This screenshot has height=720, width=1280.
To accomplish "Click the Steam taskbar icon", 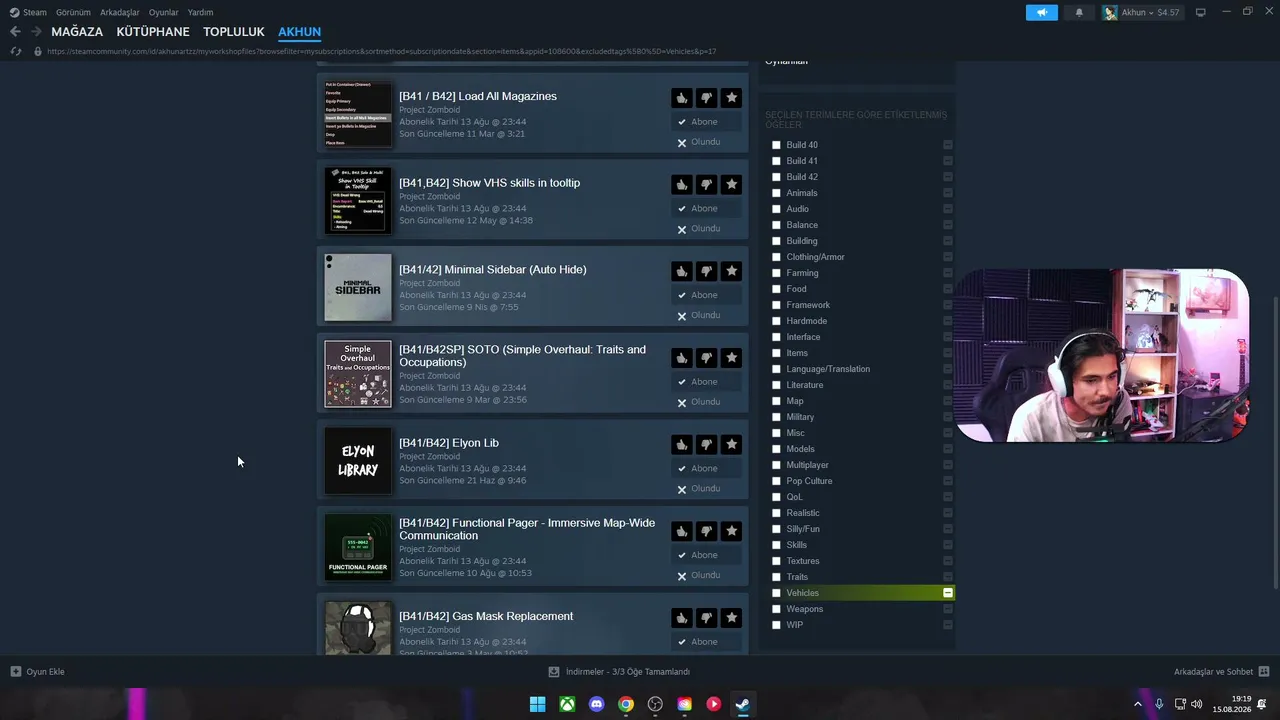I will 743,704.
